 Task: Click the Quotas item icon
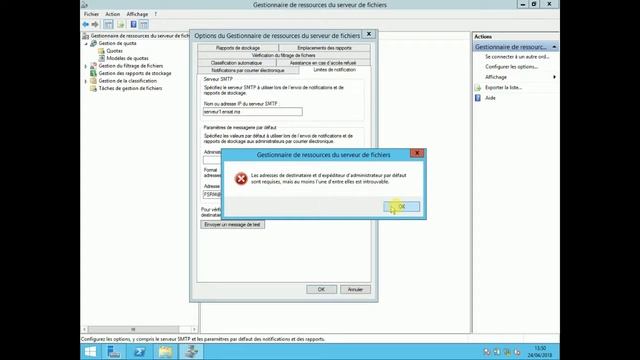(x=101, y=51)
